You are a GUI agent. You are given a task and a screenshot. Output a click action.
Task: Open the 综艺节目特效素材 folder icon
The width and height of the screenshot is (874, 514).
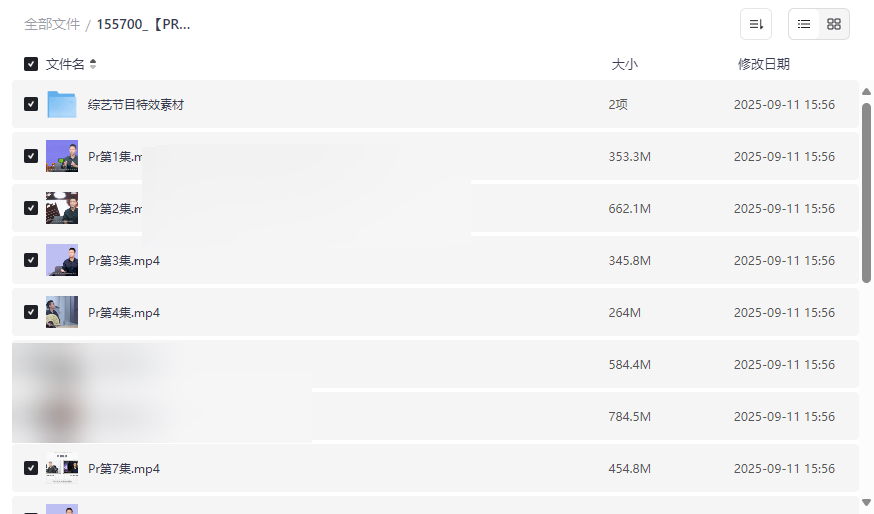pos(62,105)
